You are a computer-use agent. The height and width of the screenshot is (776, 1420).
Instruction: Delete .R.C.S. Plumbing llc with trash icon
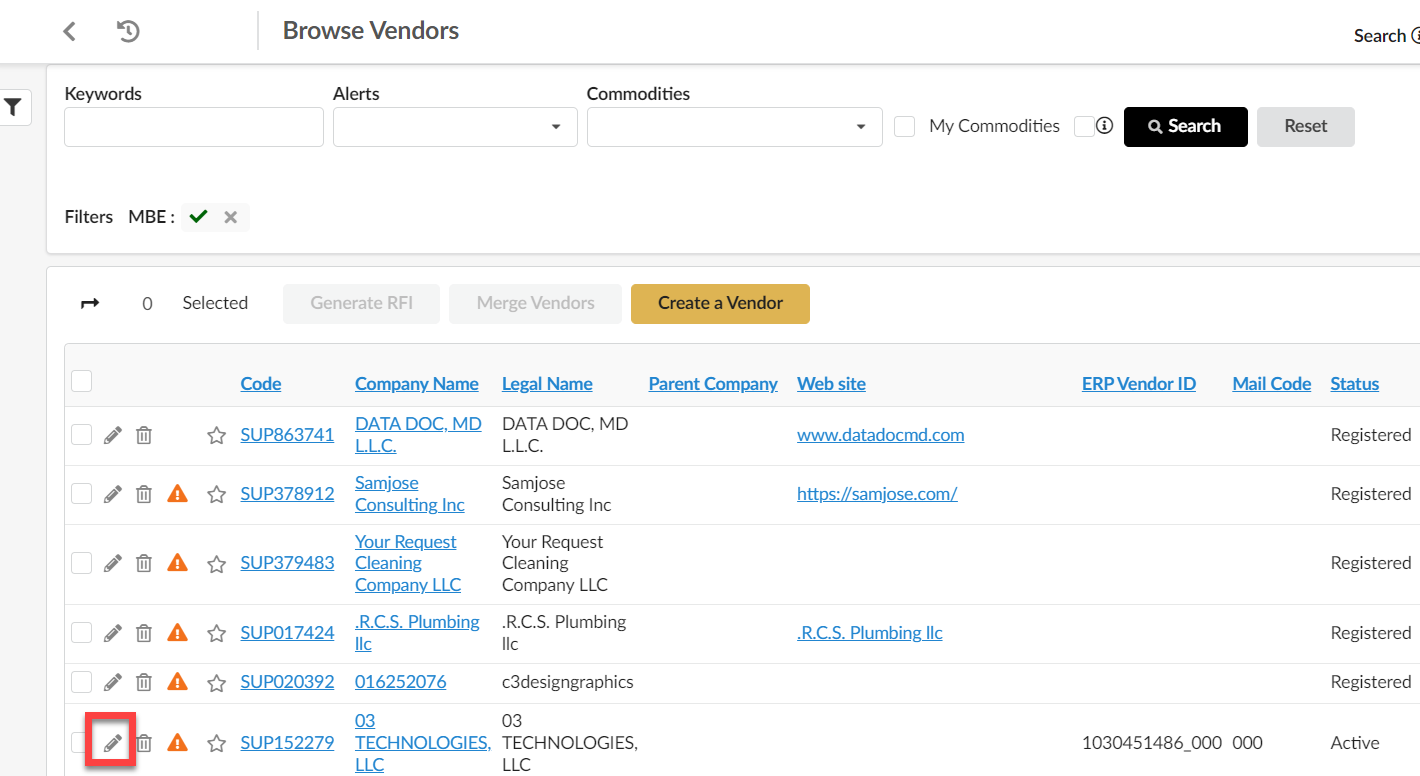coord(144,633)
